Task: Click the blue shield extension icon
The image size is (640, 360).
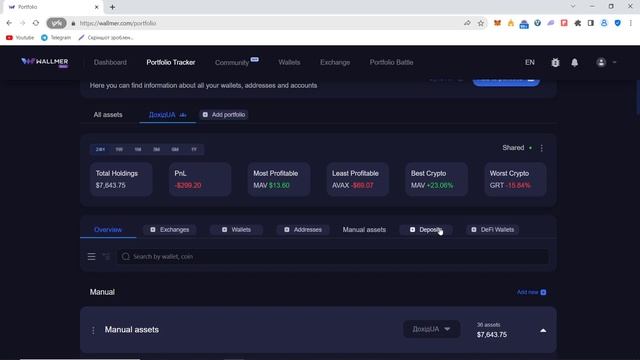Action: [618, 23]
